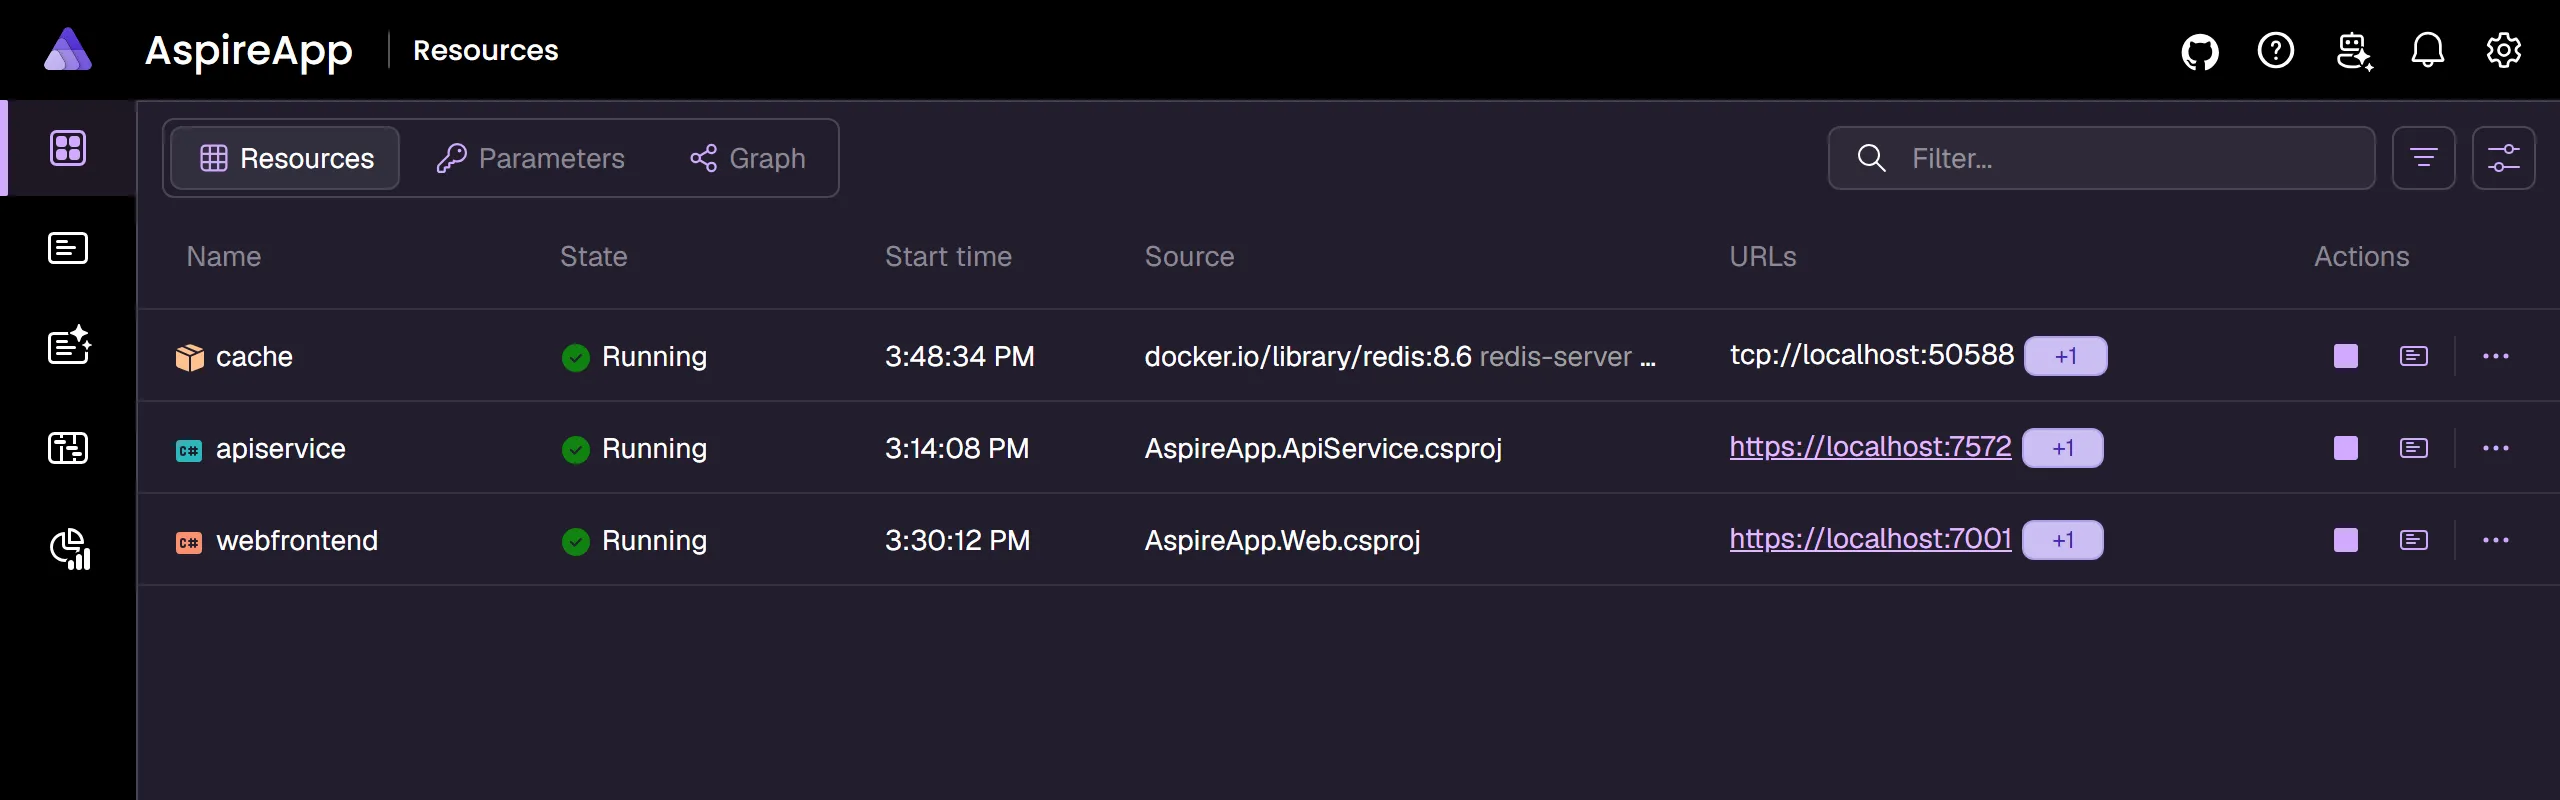
Task: Click the 3:14:08 PM start time
Action: click(957, 449)
